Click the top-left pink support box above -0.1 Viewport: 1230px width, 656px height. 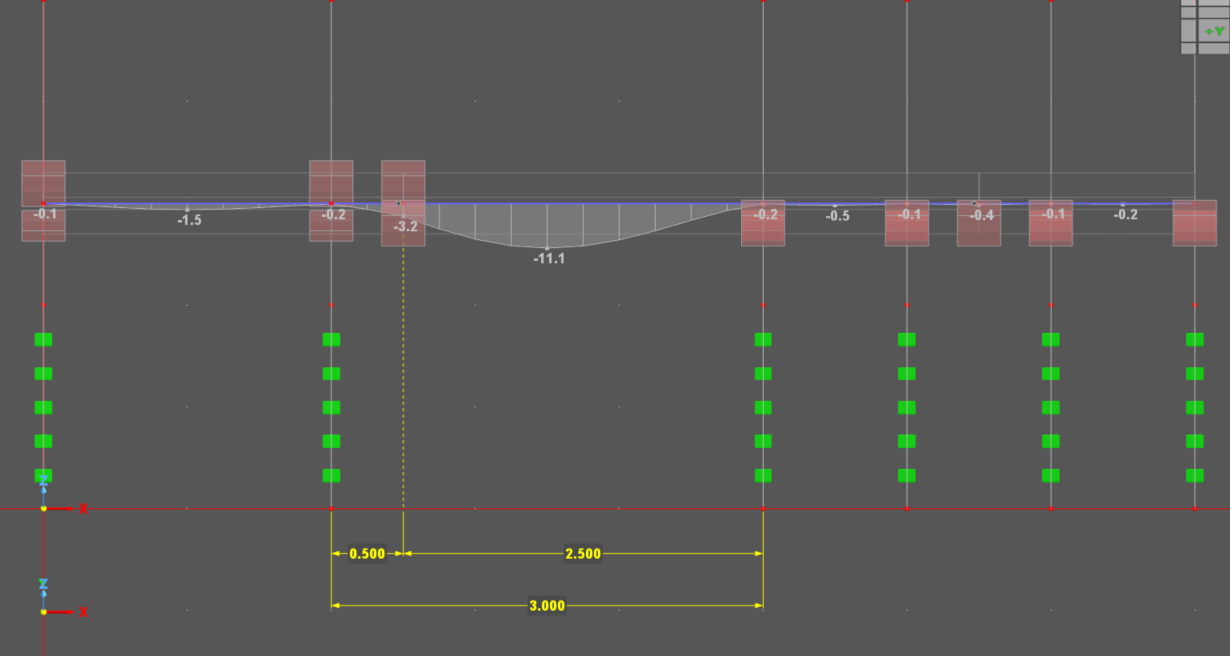point(43,182)
